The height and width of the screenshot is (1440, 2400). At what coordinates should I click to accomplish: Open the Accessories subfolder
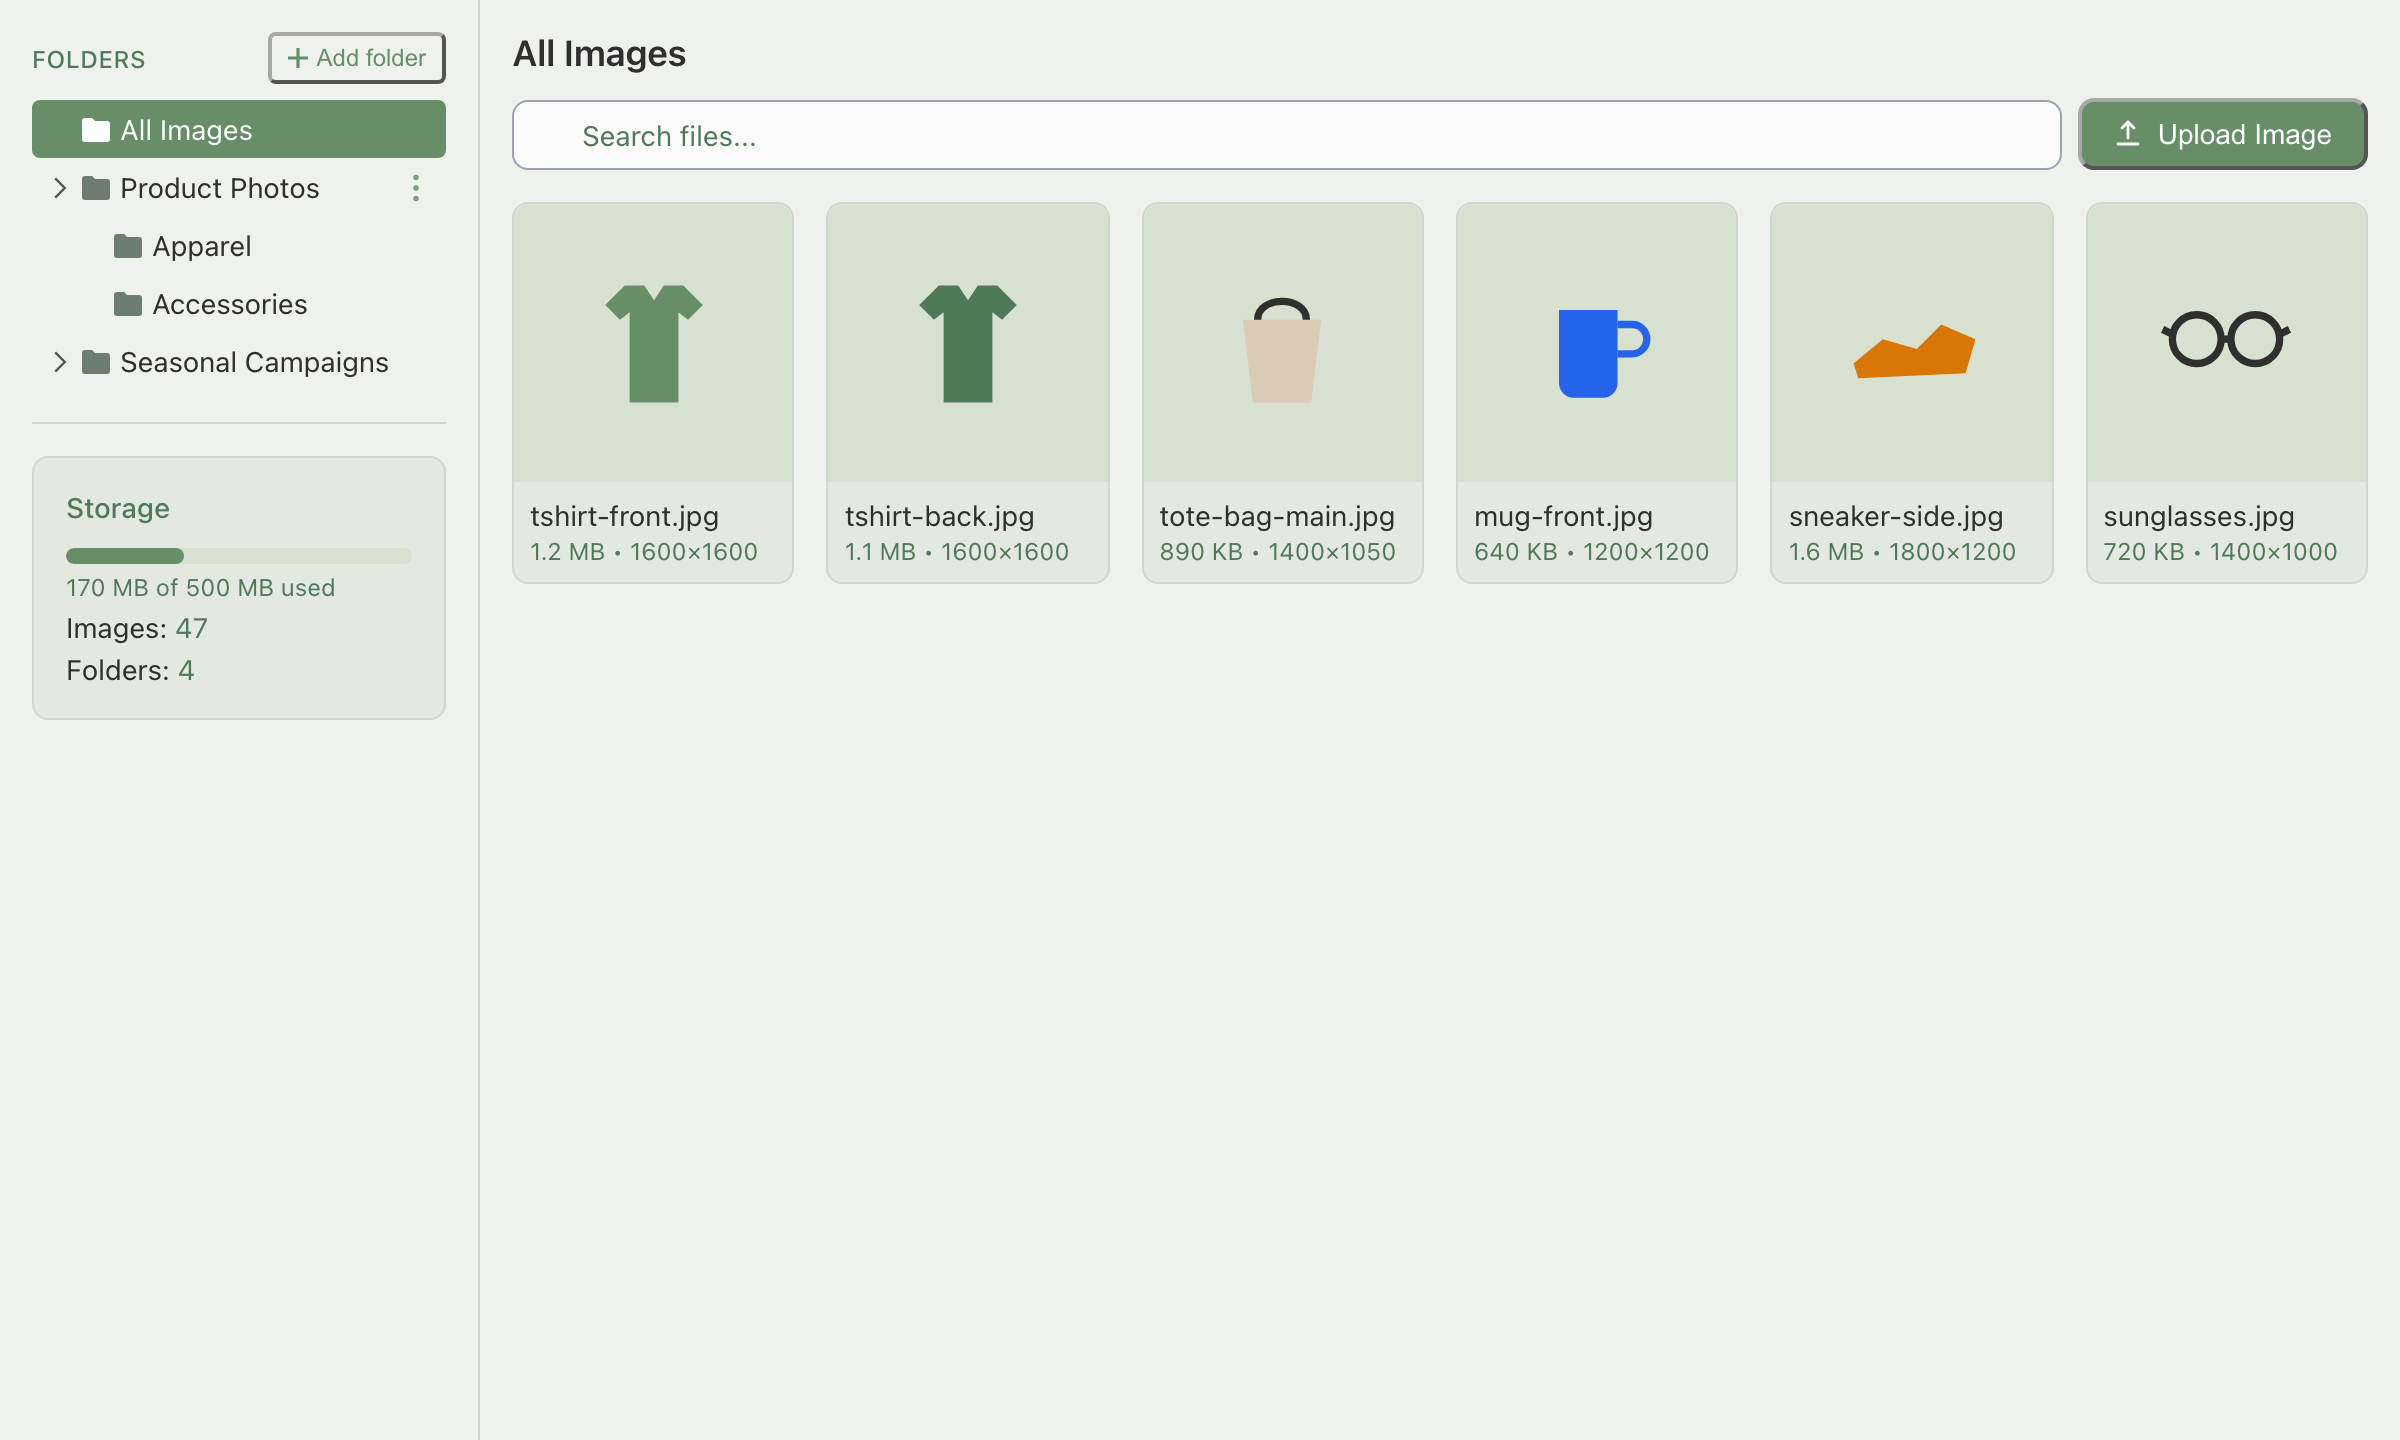(239, 304)
